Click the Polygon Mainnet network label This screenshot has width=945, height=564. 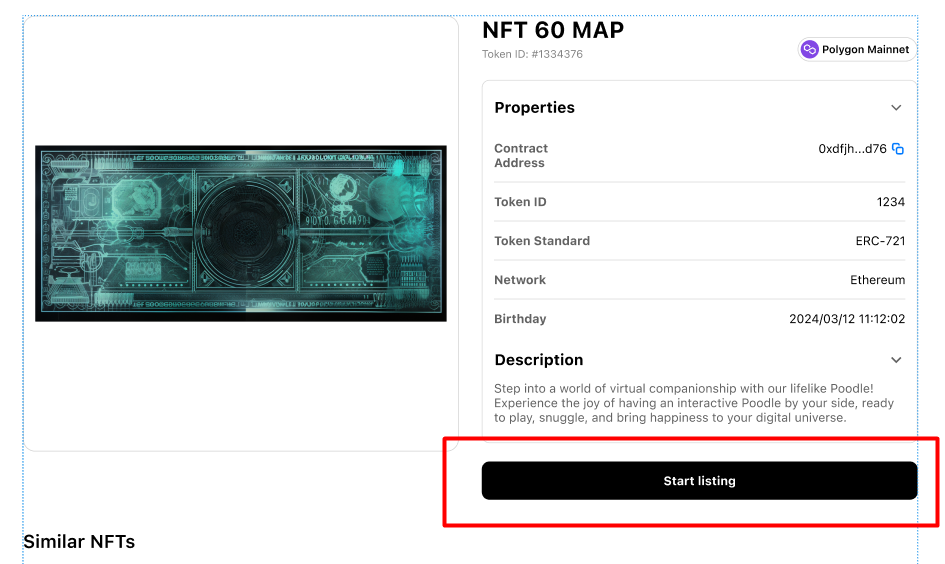[865, 49]
